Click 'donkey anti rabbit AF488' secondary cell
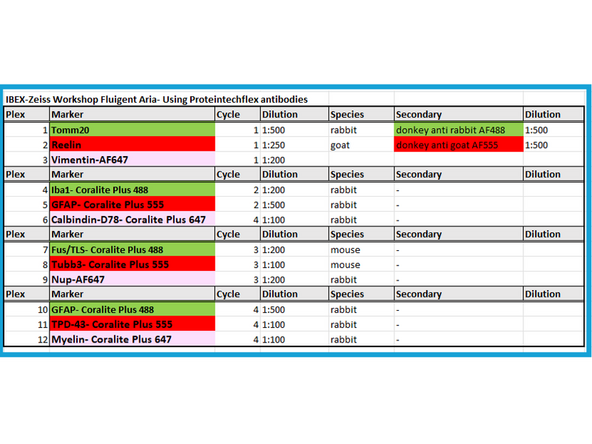 [459, 130]
